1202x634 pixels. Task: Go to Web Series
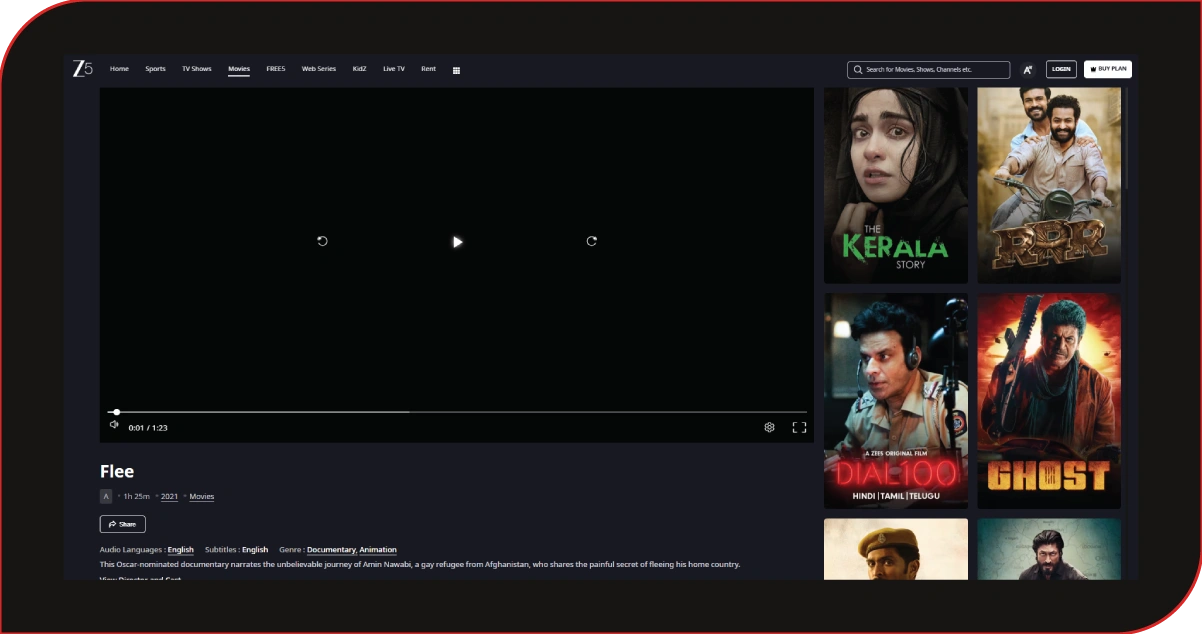coord(319,69)
